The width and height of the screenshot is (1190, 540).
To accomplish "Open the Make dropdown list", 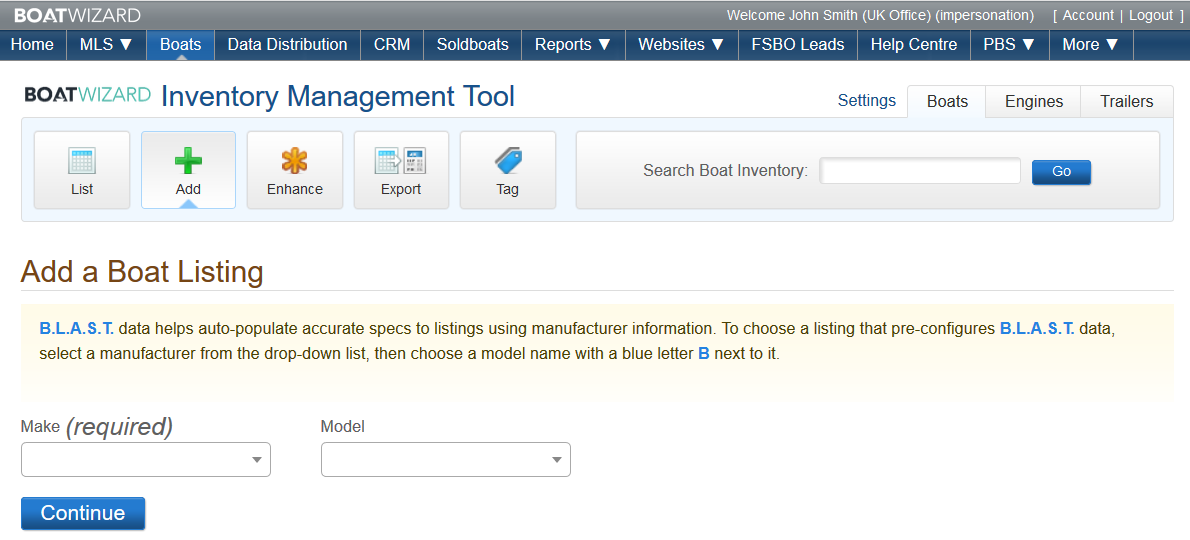I will point(146,460).
